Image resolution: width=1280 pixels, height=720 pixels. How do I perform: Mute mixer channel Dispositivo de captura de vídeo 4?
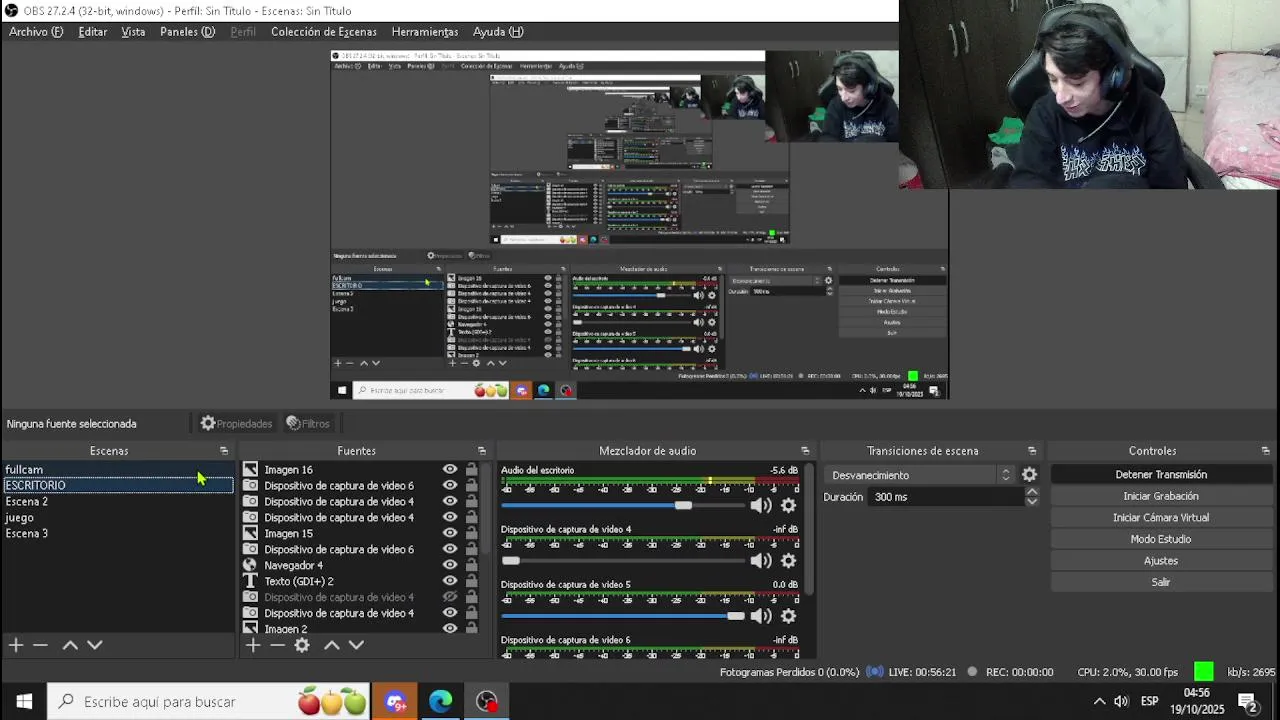(x=761, y=561)
